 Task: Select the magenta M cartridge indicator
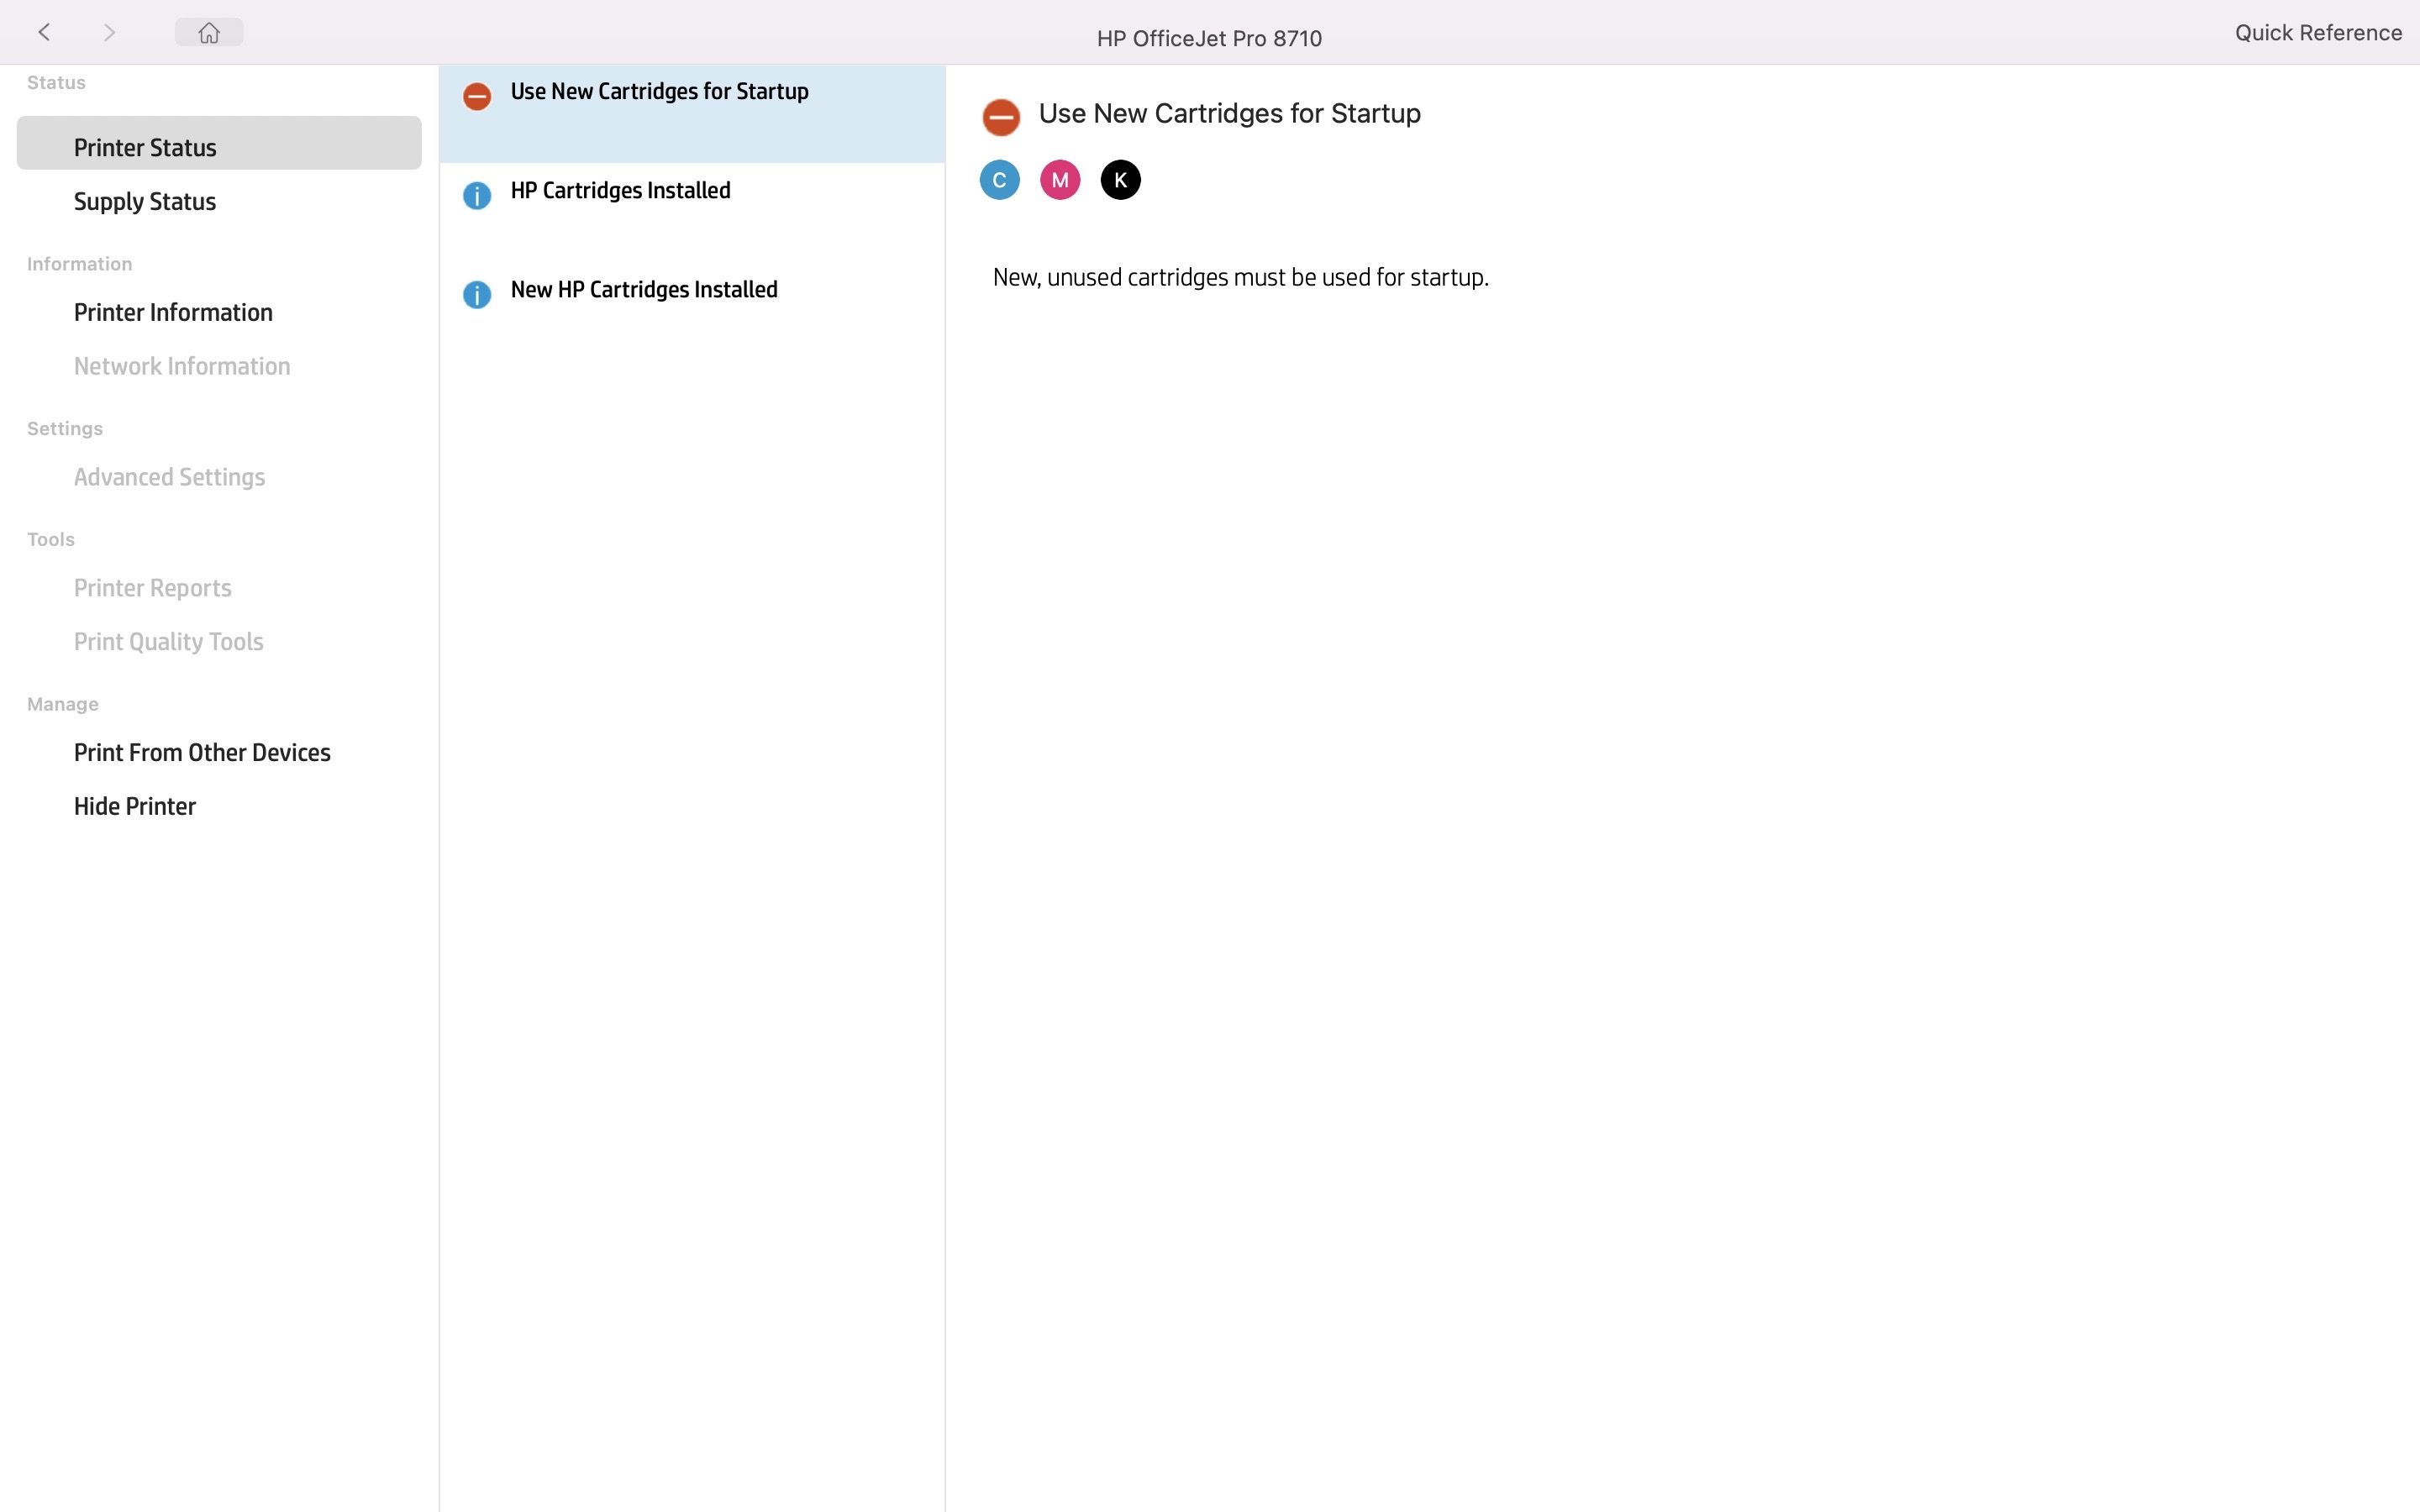click(1060, 180)
